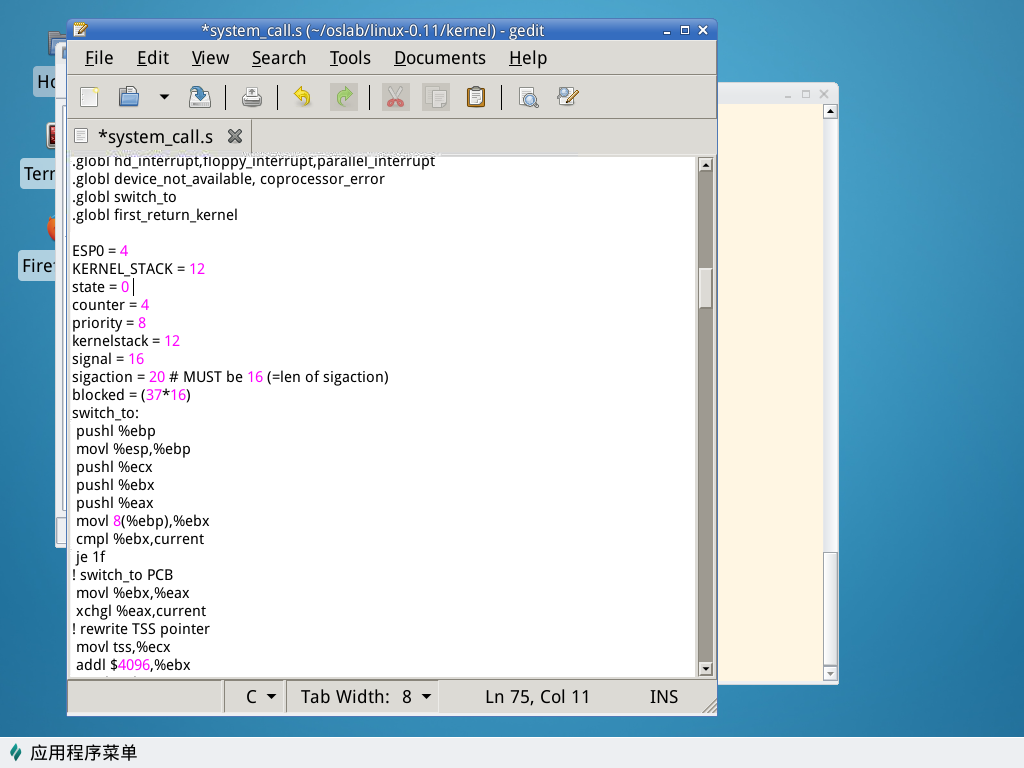Select the system_call.s document tab
Viewport: 1024px width, 768px height.
click(x=155, y=136)
